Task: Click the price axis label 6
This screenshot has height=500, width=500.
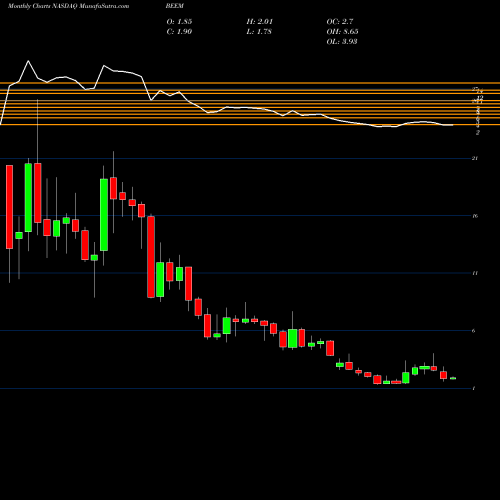Action: point(474,331)
